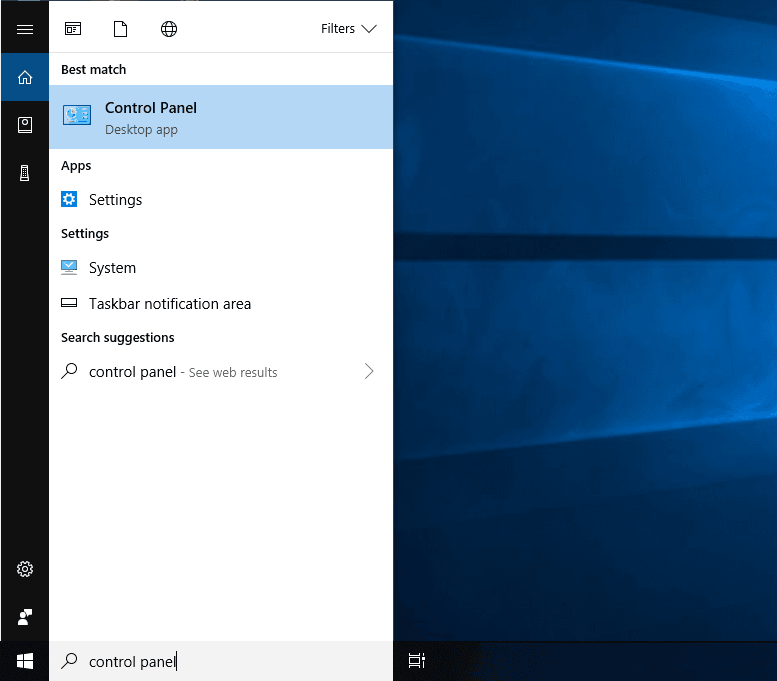Click the Search suggestions heading
This screenshot has width=777, height=681.
(x=117, y=338)
